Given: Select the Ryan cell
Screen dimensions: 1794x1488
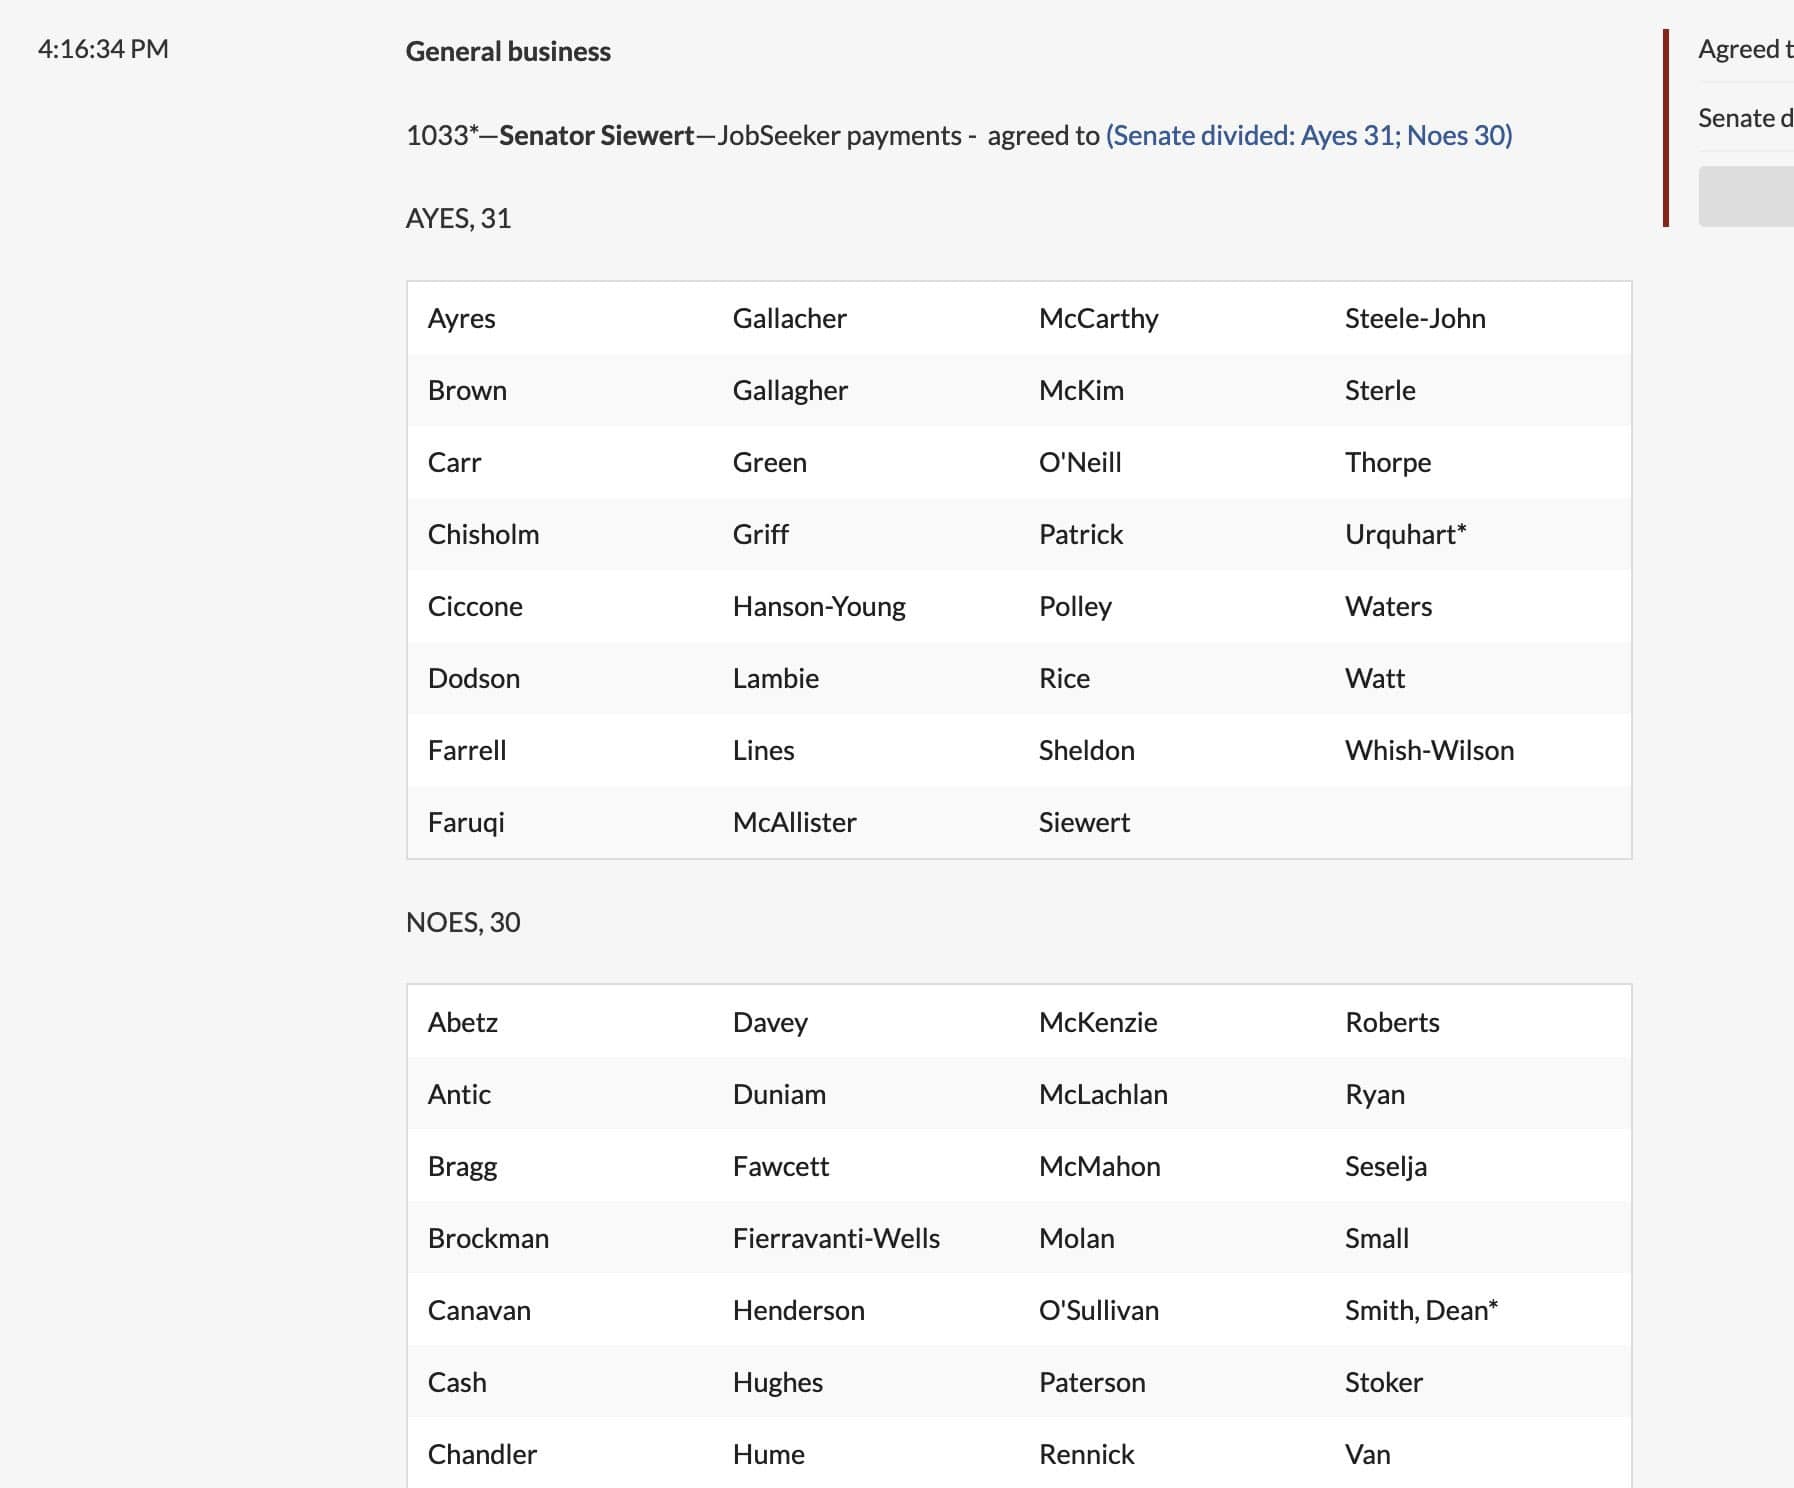Looking at the screenshot, I should click(1478, 1094).
